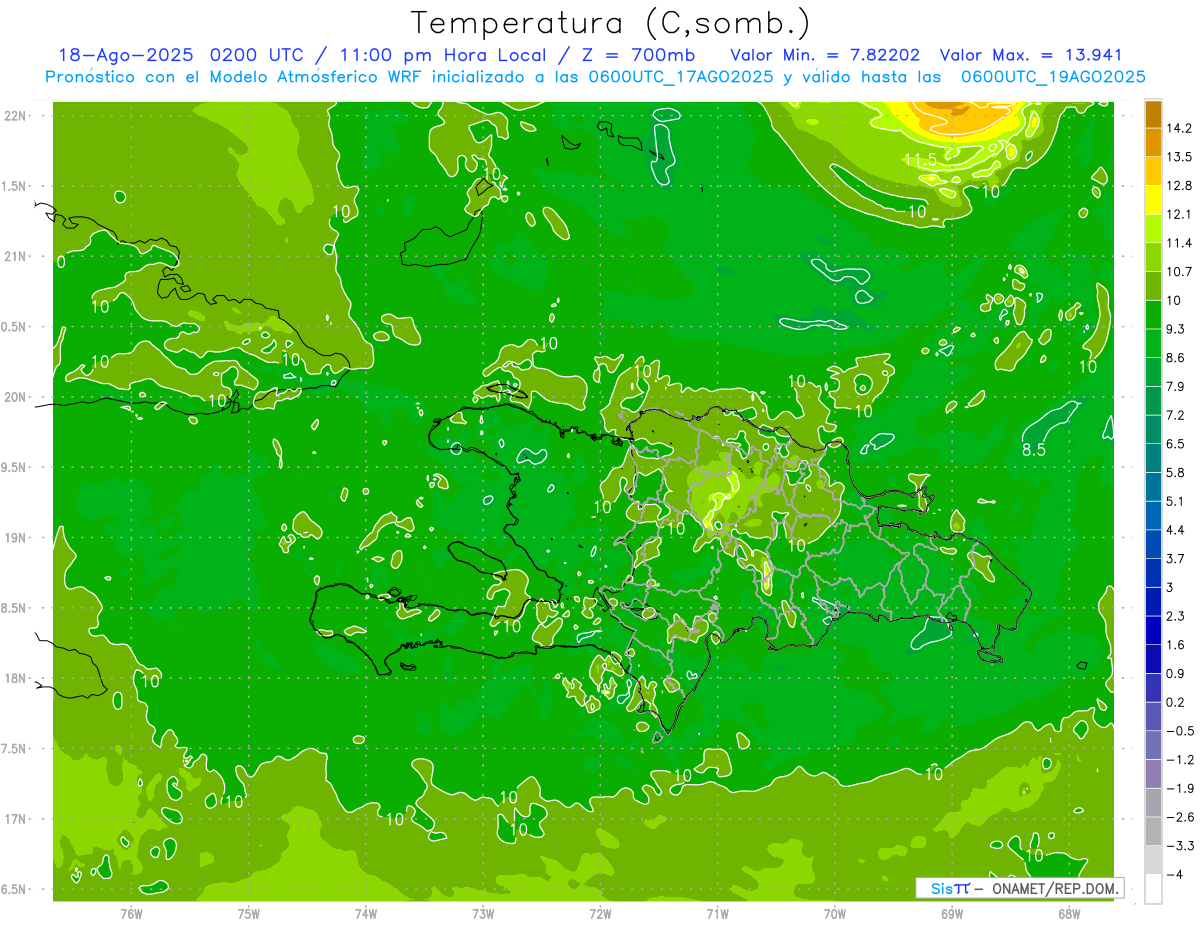Click the "9.3" colorbar value
Screen dimensions: 1200x927
tap(1178, 329)
